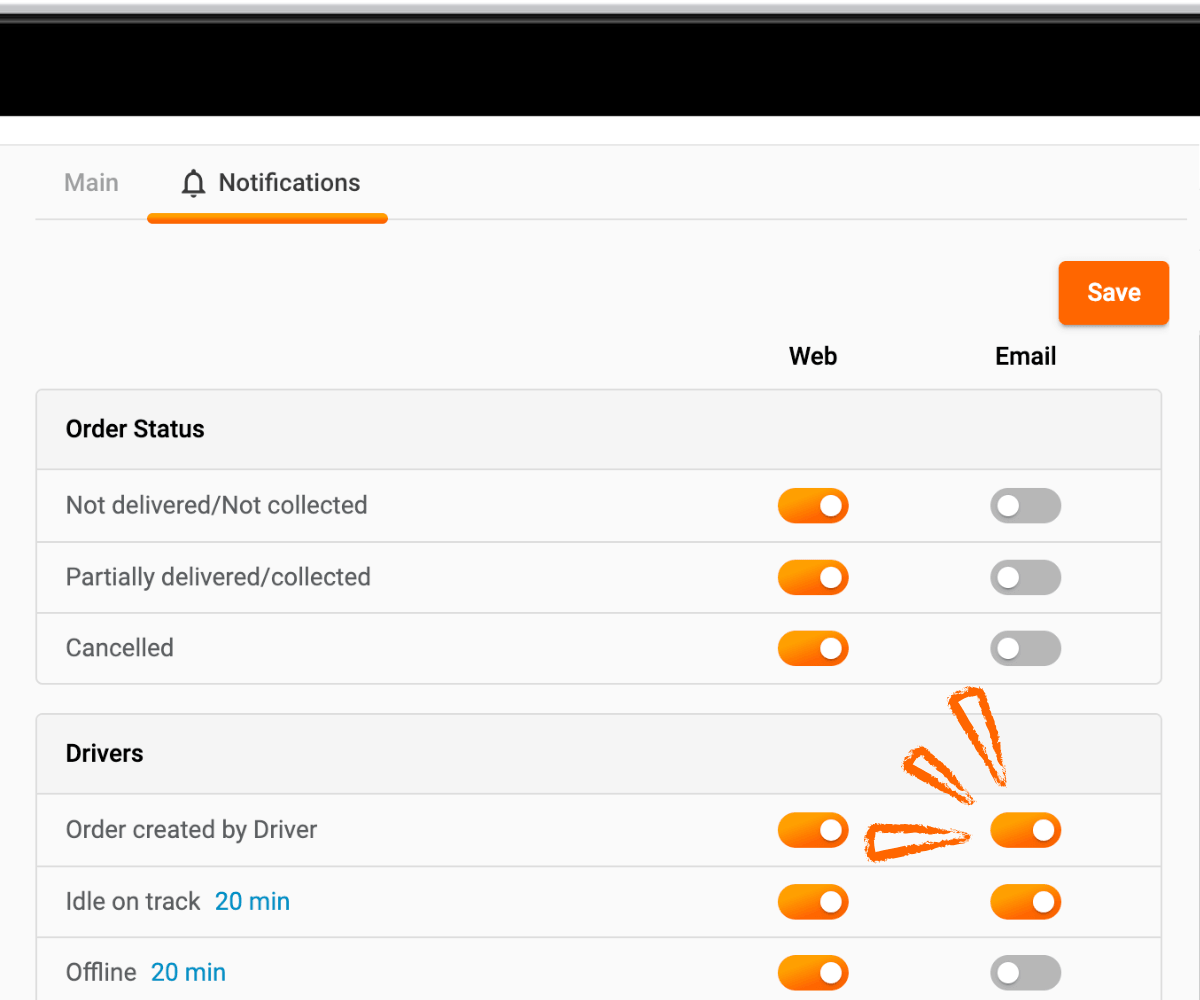Image resolution: width=1200 pixels, height=1000 pixels.
Task: Click the Web column header
Action: pyautogui.click(x=813, y=356)
